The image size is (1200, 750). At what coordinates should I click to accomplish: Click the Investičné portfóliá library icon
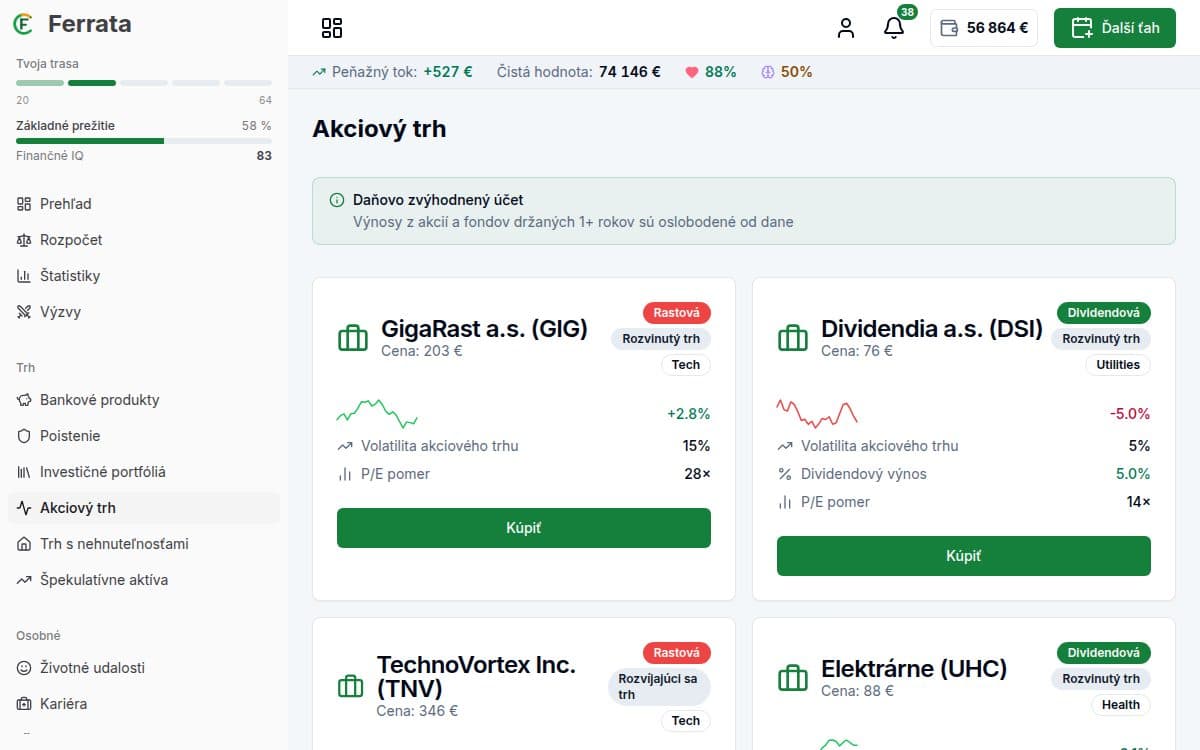pos(24,472)
